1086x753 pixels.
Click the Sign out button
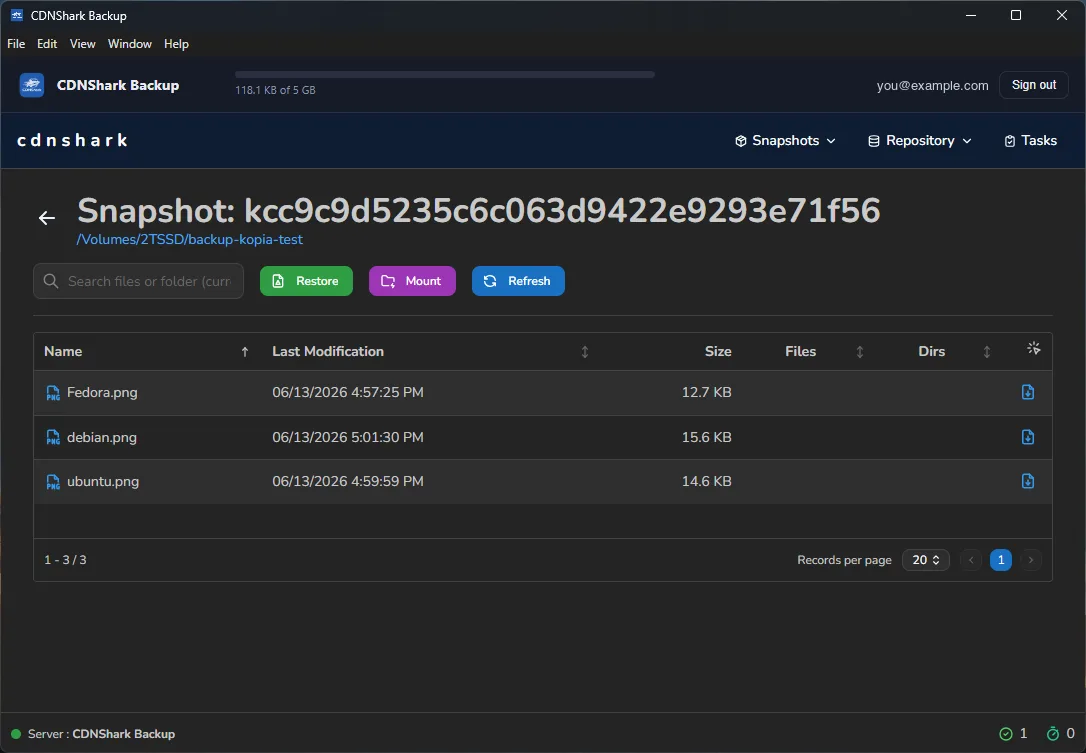click(1033, 85)
